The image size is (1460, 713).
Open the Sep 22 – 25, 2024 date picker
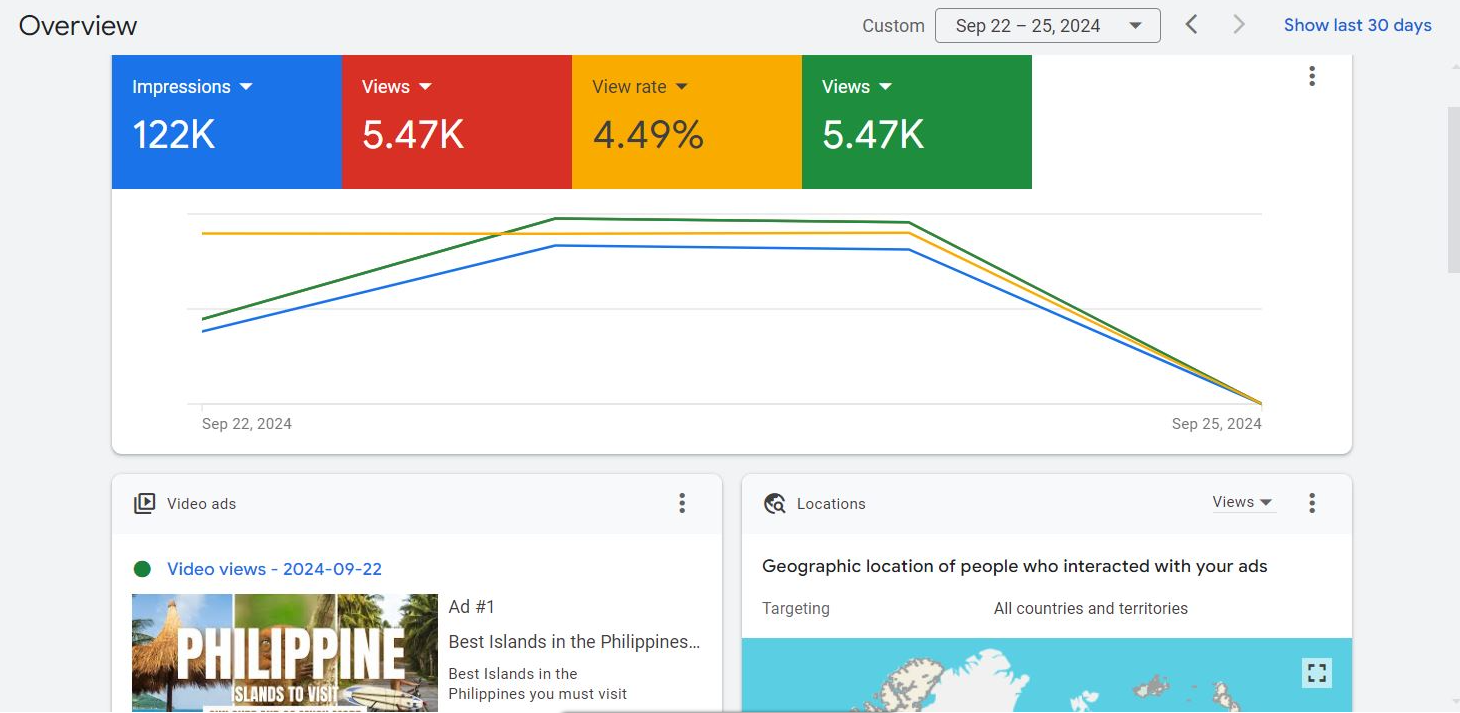(x=1047, y=26)
